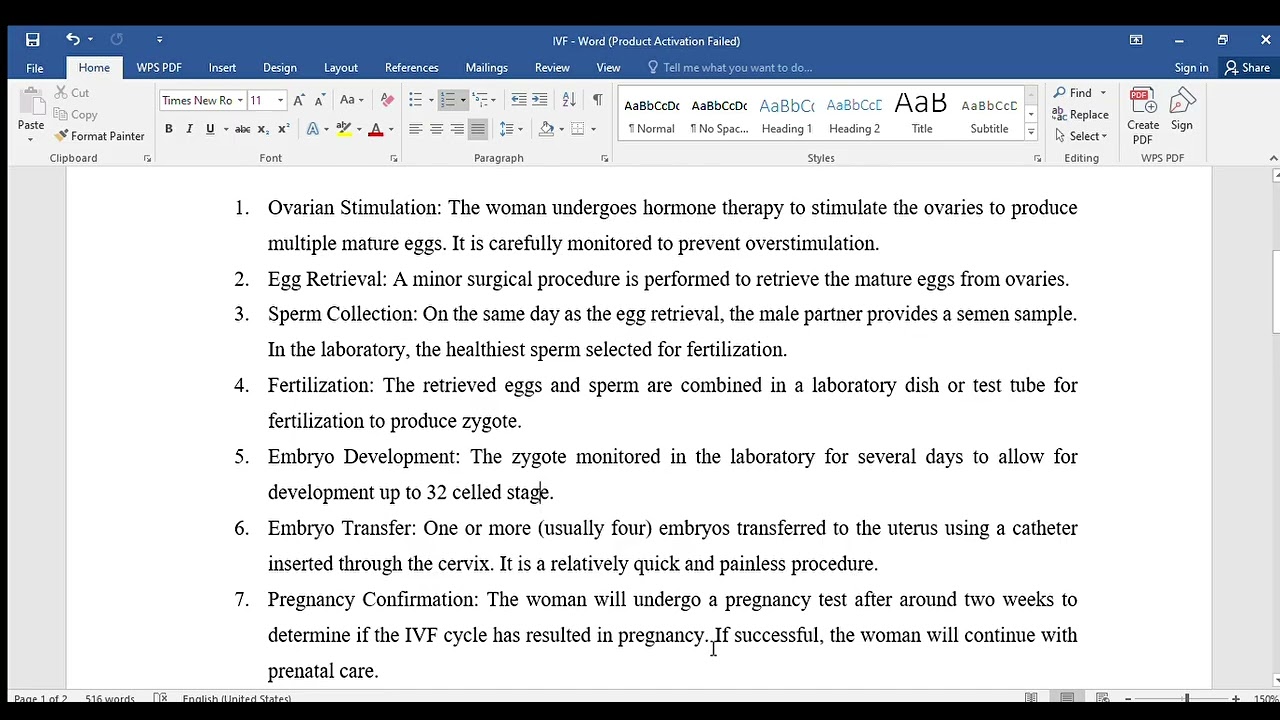Click the Replace button
This screenshot has height=720, width=1280.
point(1081,115)
